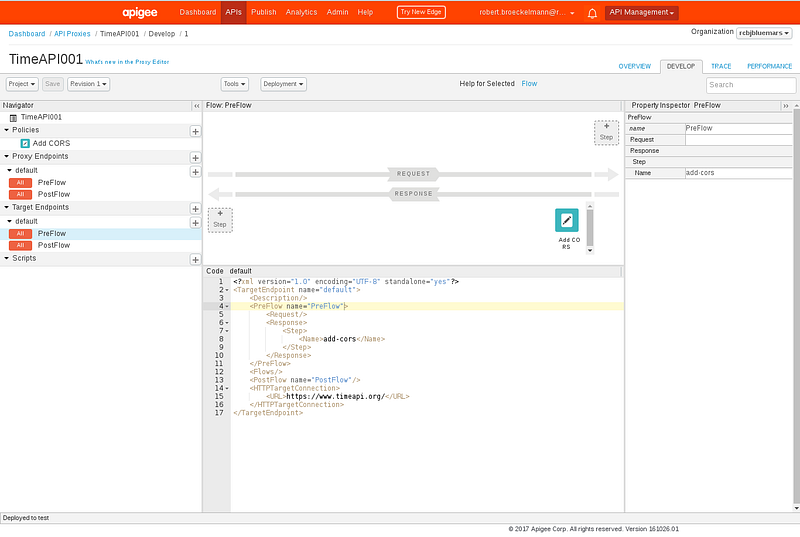800x537 pixels.
Task: Open the API Management dropdown
Action: (x=641, y=13)
